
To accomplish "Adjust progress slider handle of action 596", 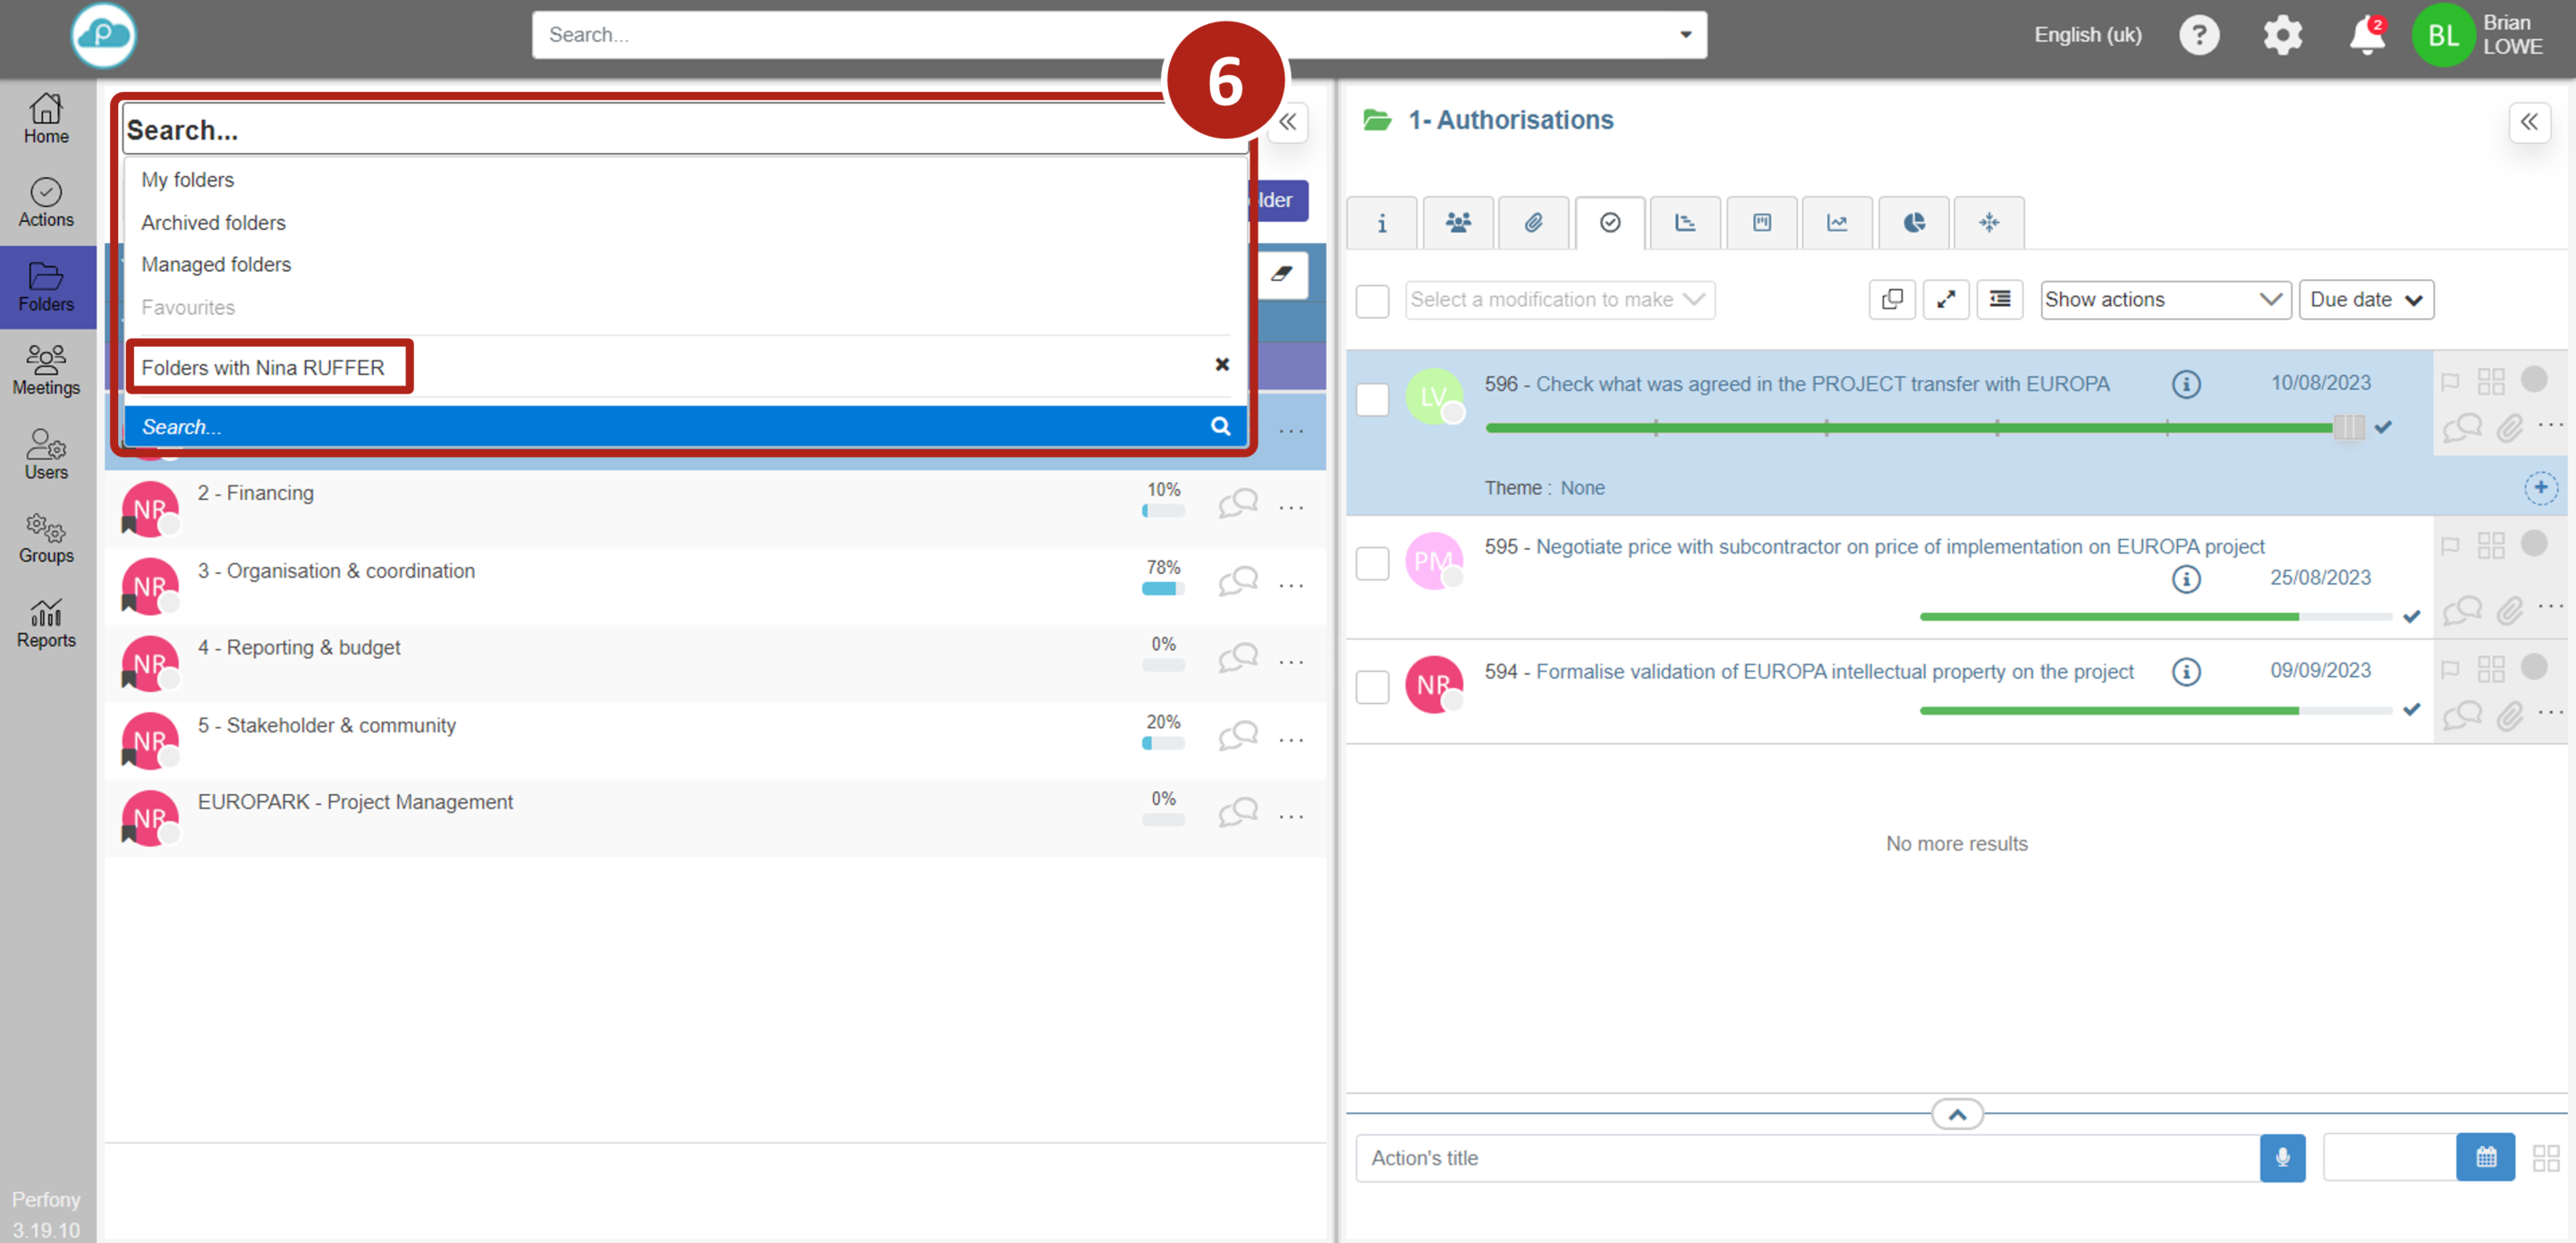I will click(x=2348, y=428).
